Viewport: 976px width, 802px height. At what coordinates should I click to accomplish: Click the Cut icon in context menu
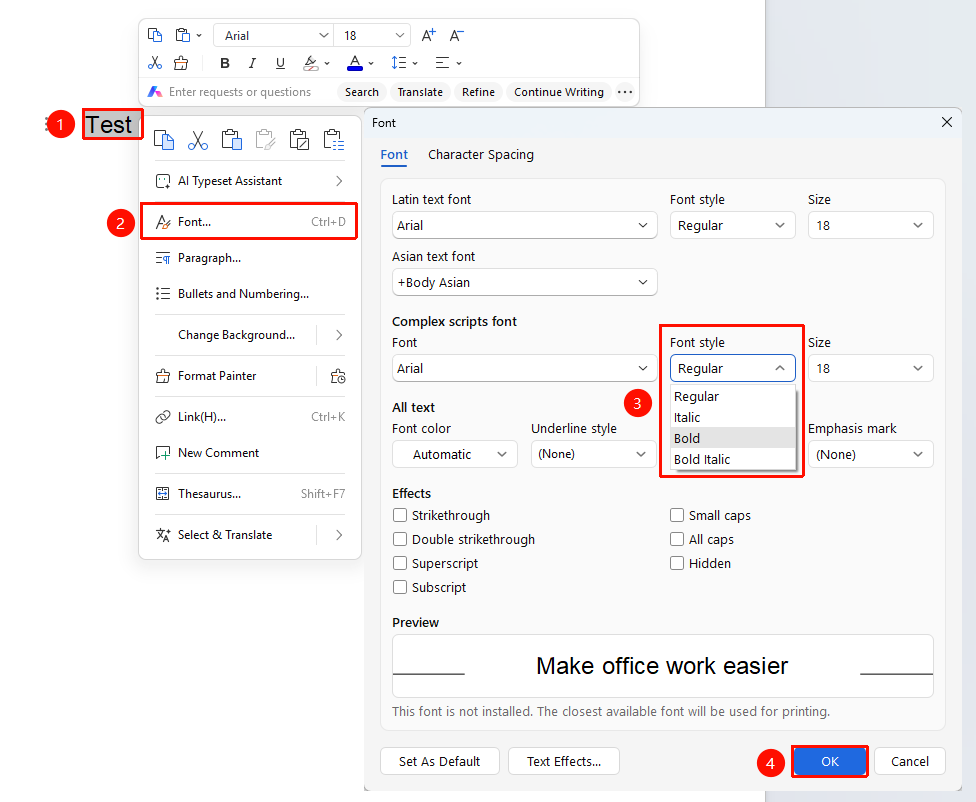click(198, 140)
